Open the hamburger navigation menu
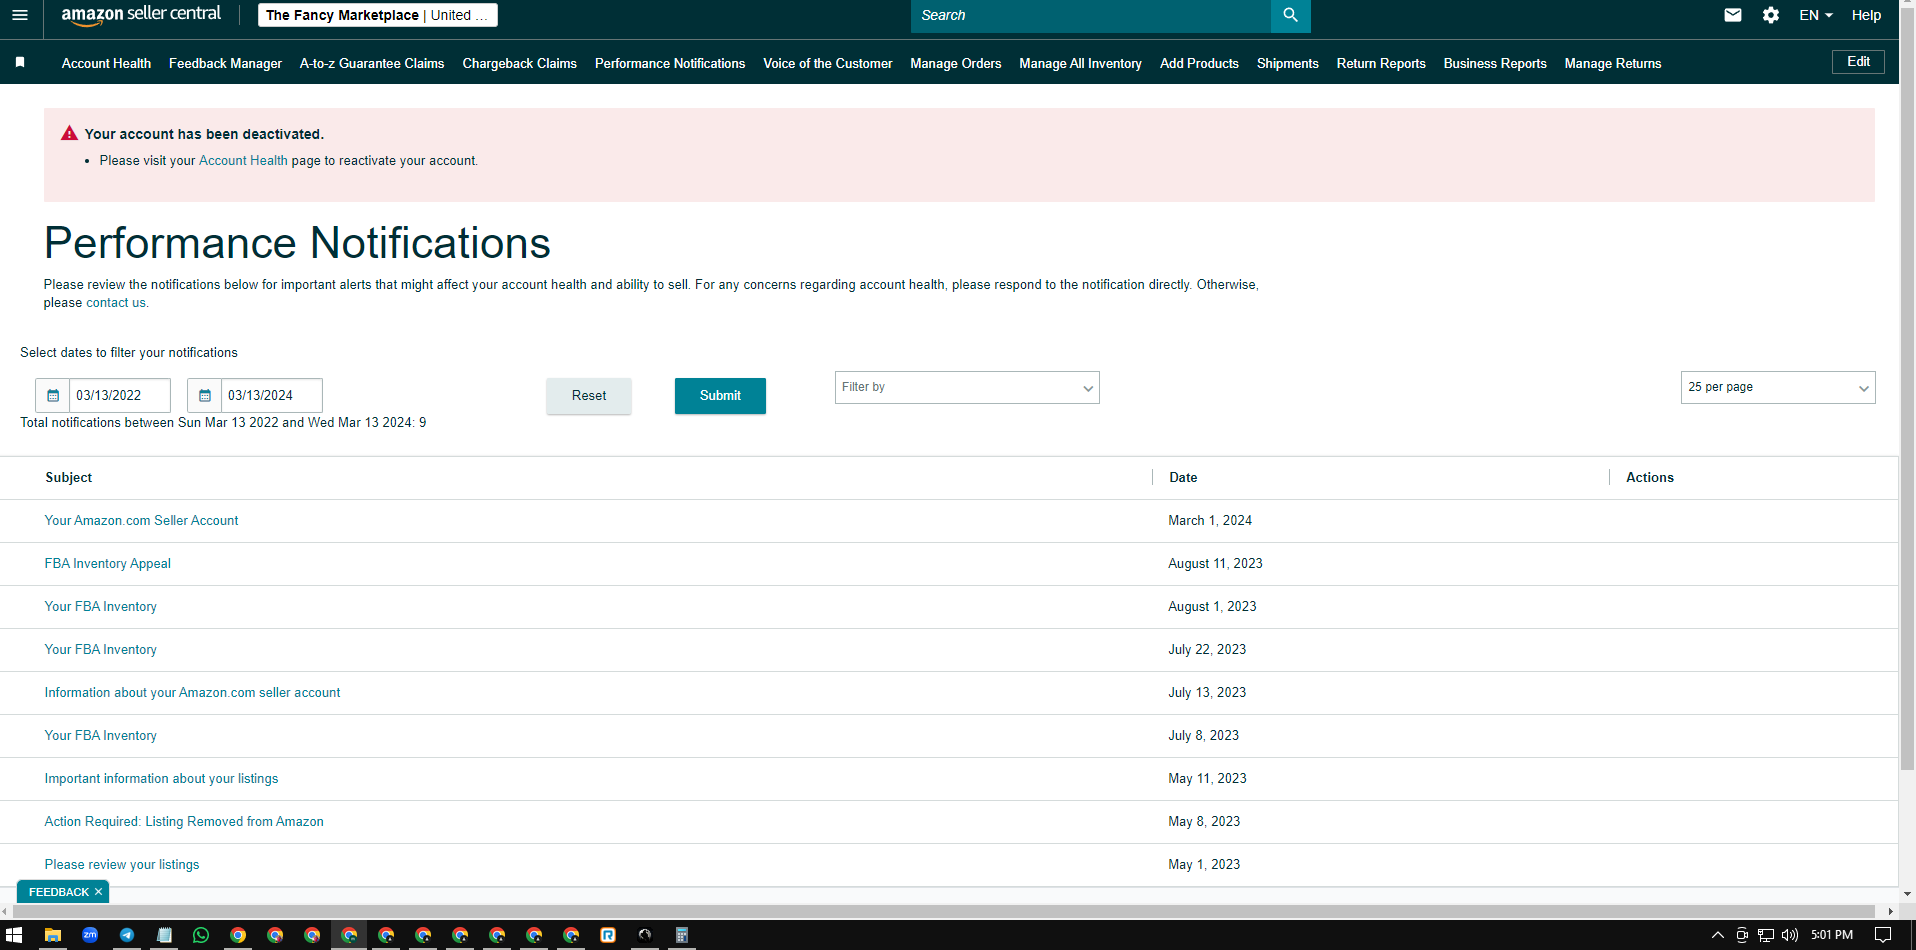Viewport: 1916px width, 950px height. point(20,15)
